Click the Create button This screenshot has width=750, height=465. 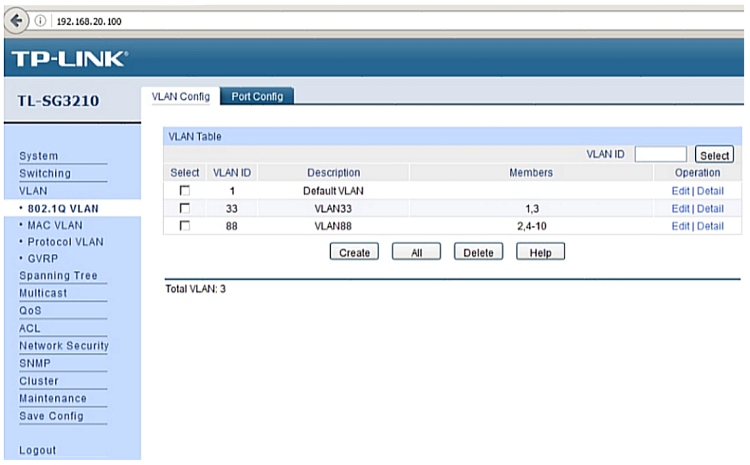coord(354,252)
